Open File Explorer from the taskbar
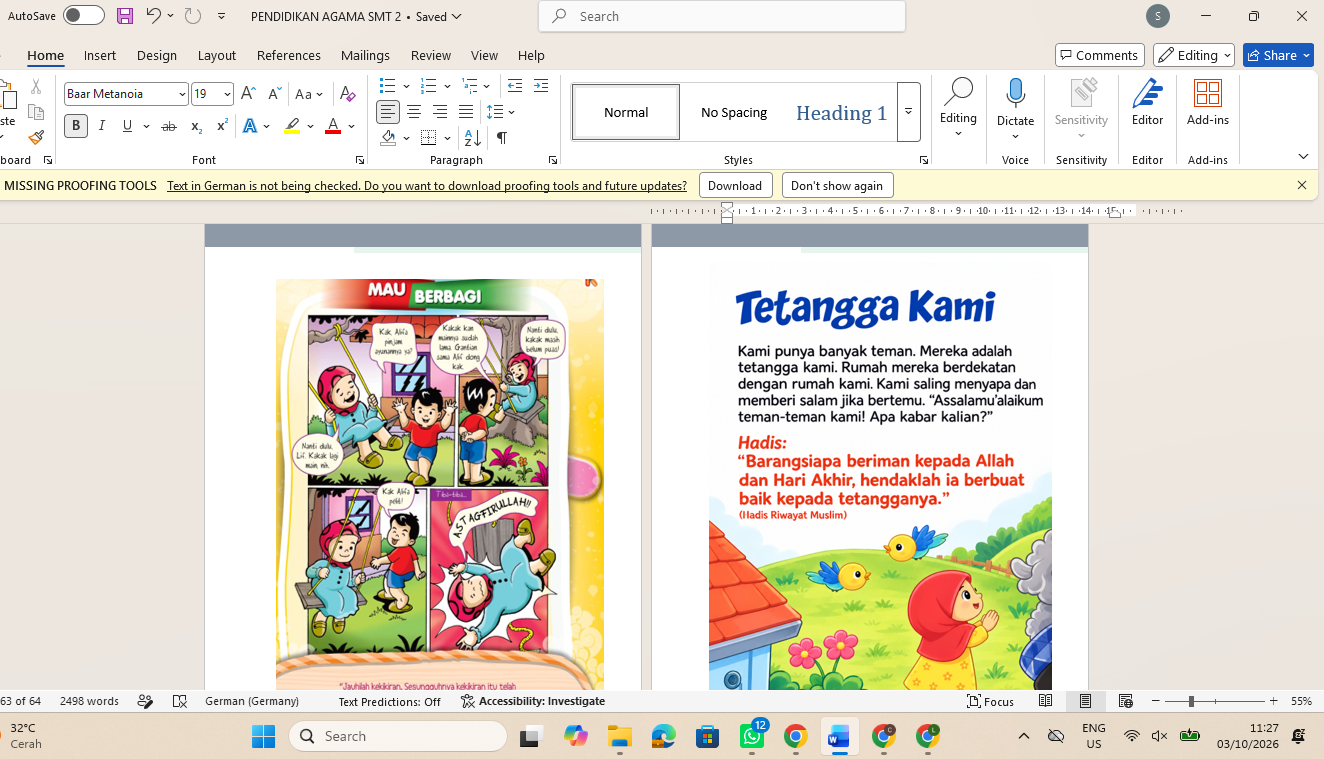Image resolution: width=1324 pixels, height=759 pixels. click(x=620, y=736)
